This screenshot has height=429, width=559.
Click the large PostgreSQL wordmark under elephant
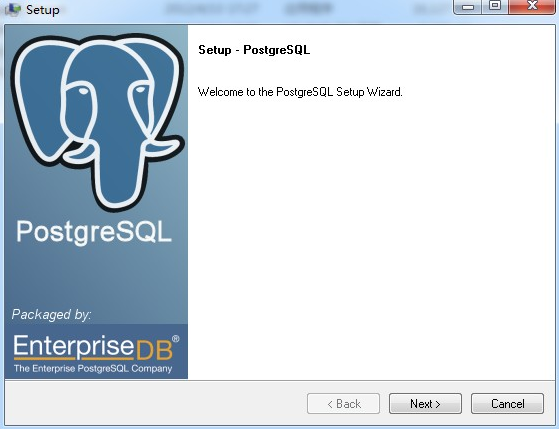(94, 232)
